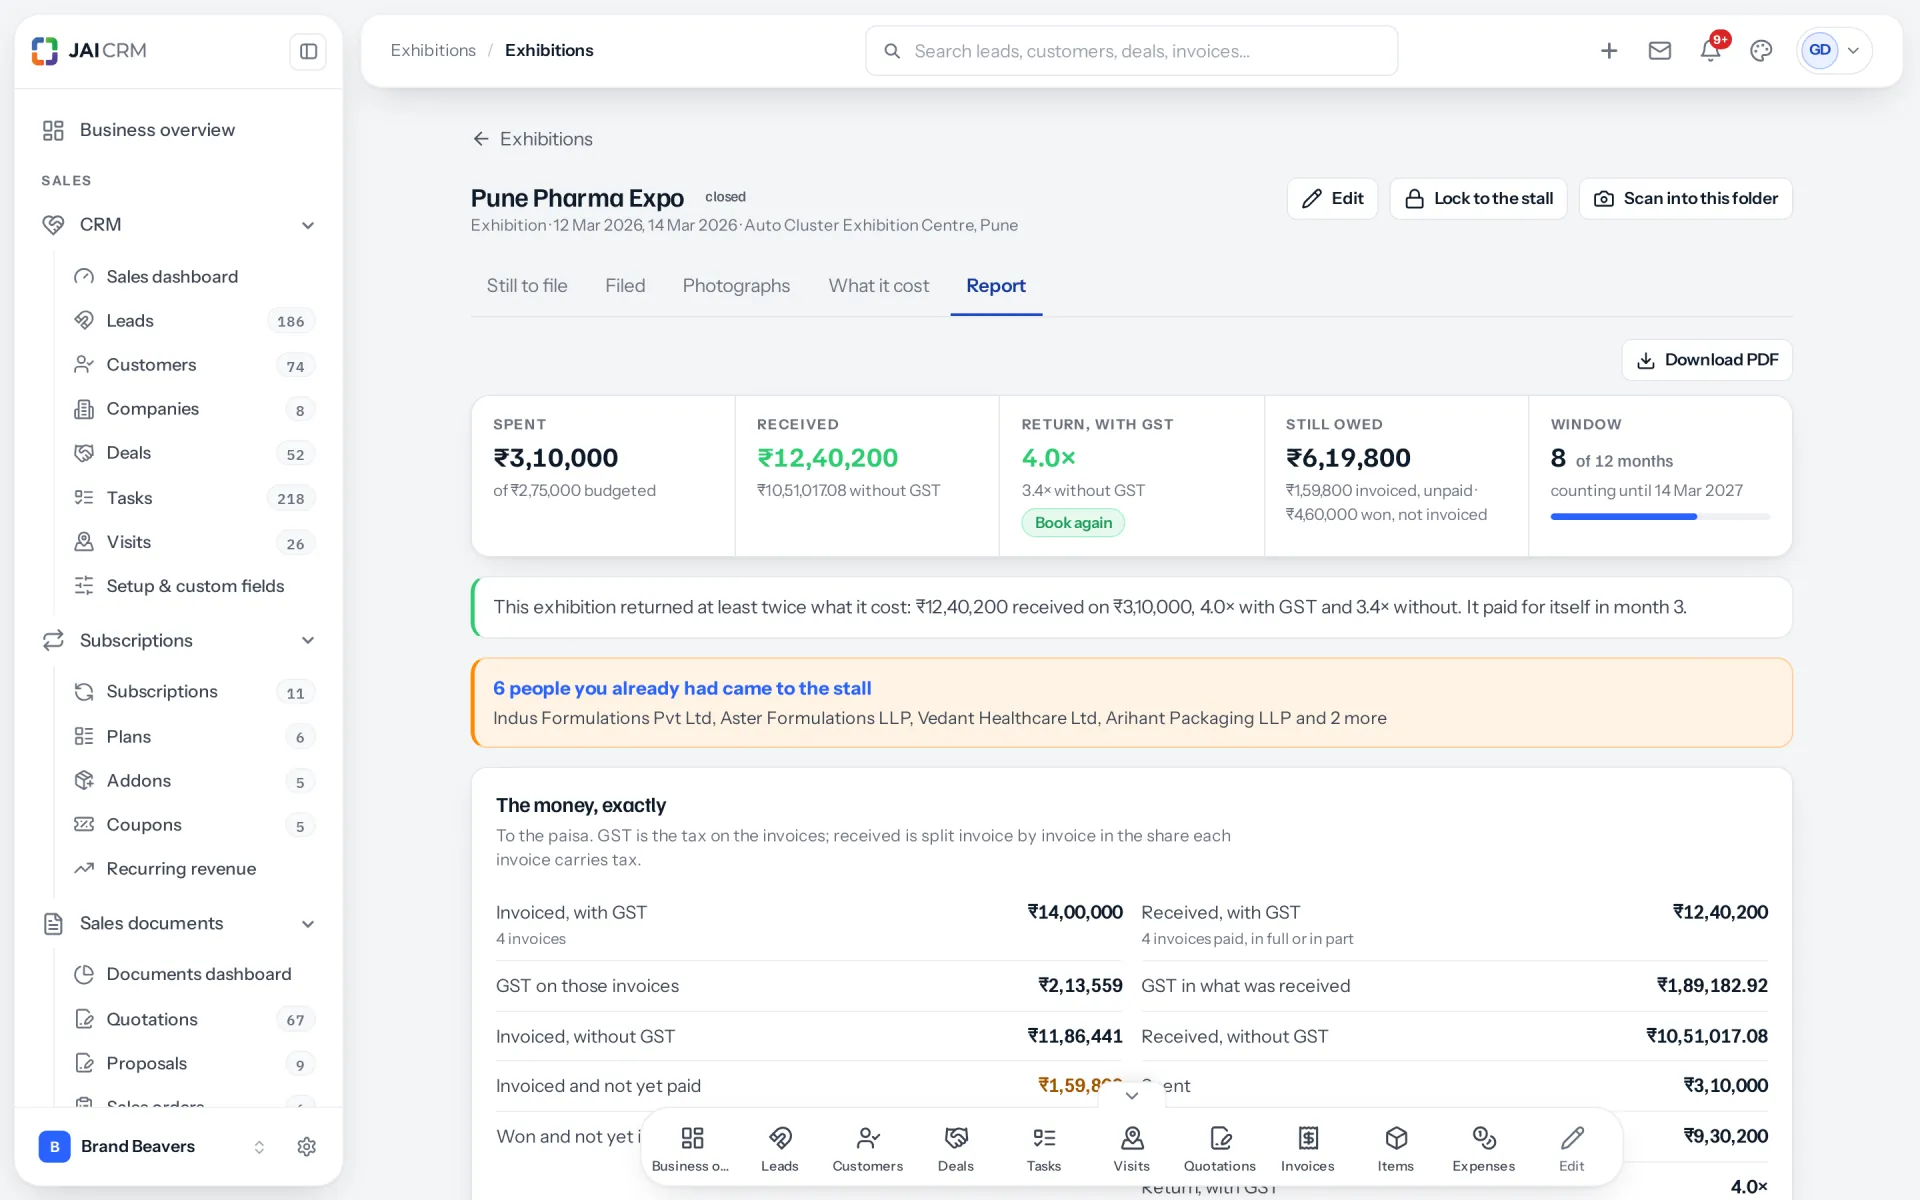
Task: Collapse the Sales documents section
Action: (308, 924)
